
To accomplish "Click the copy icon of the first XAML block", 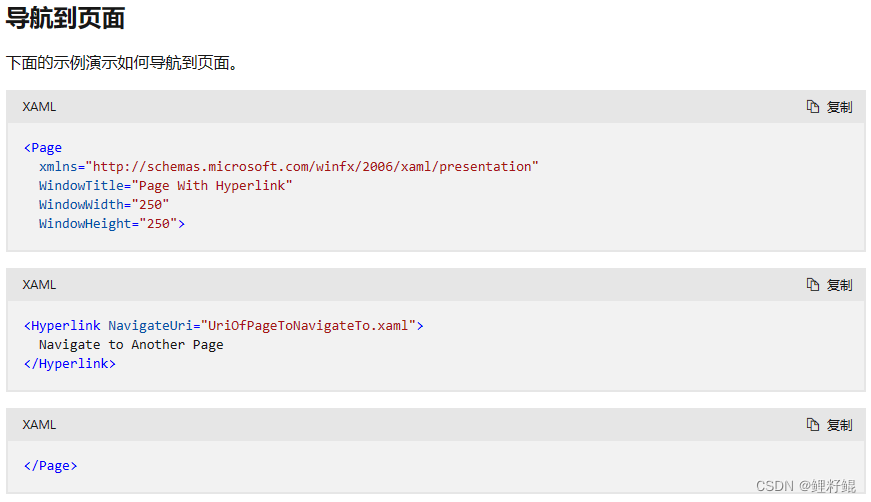I will [x=813, y=107].
